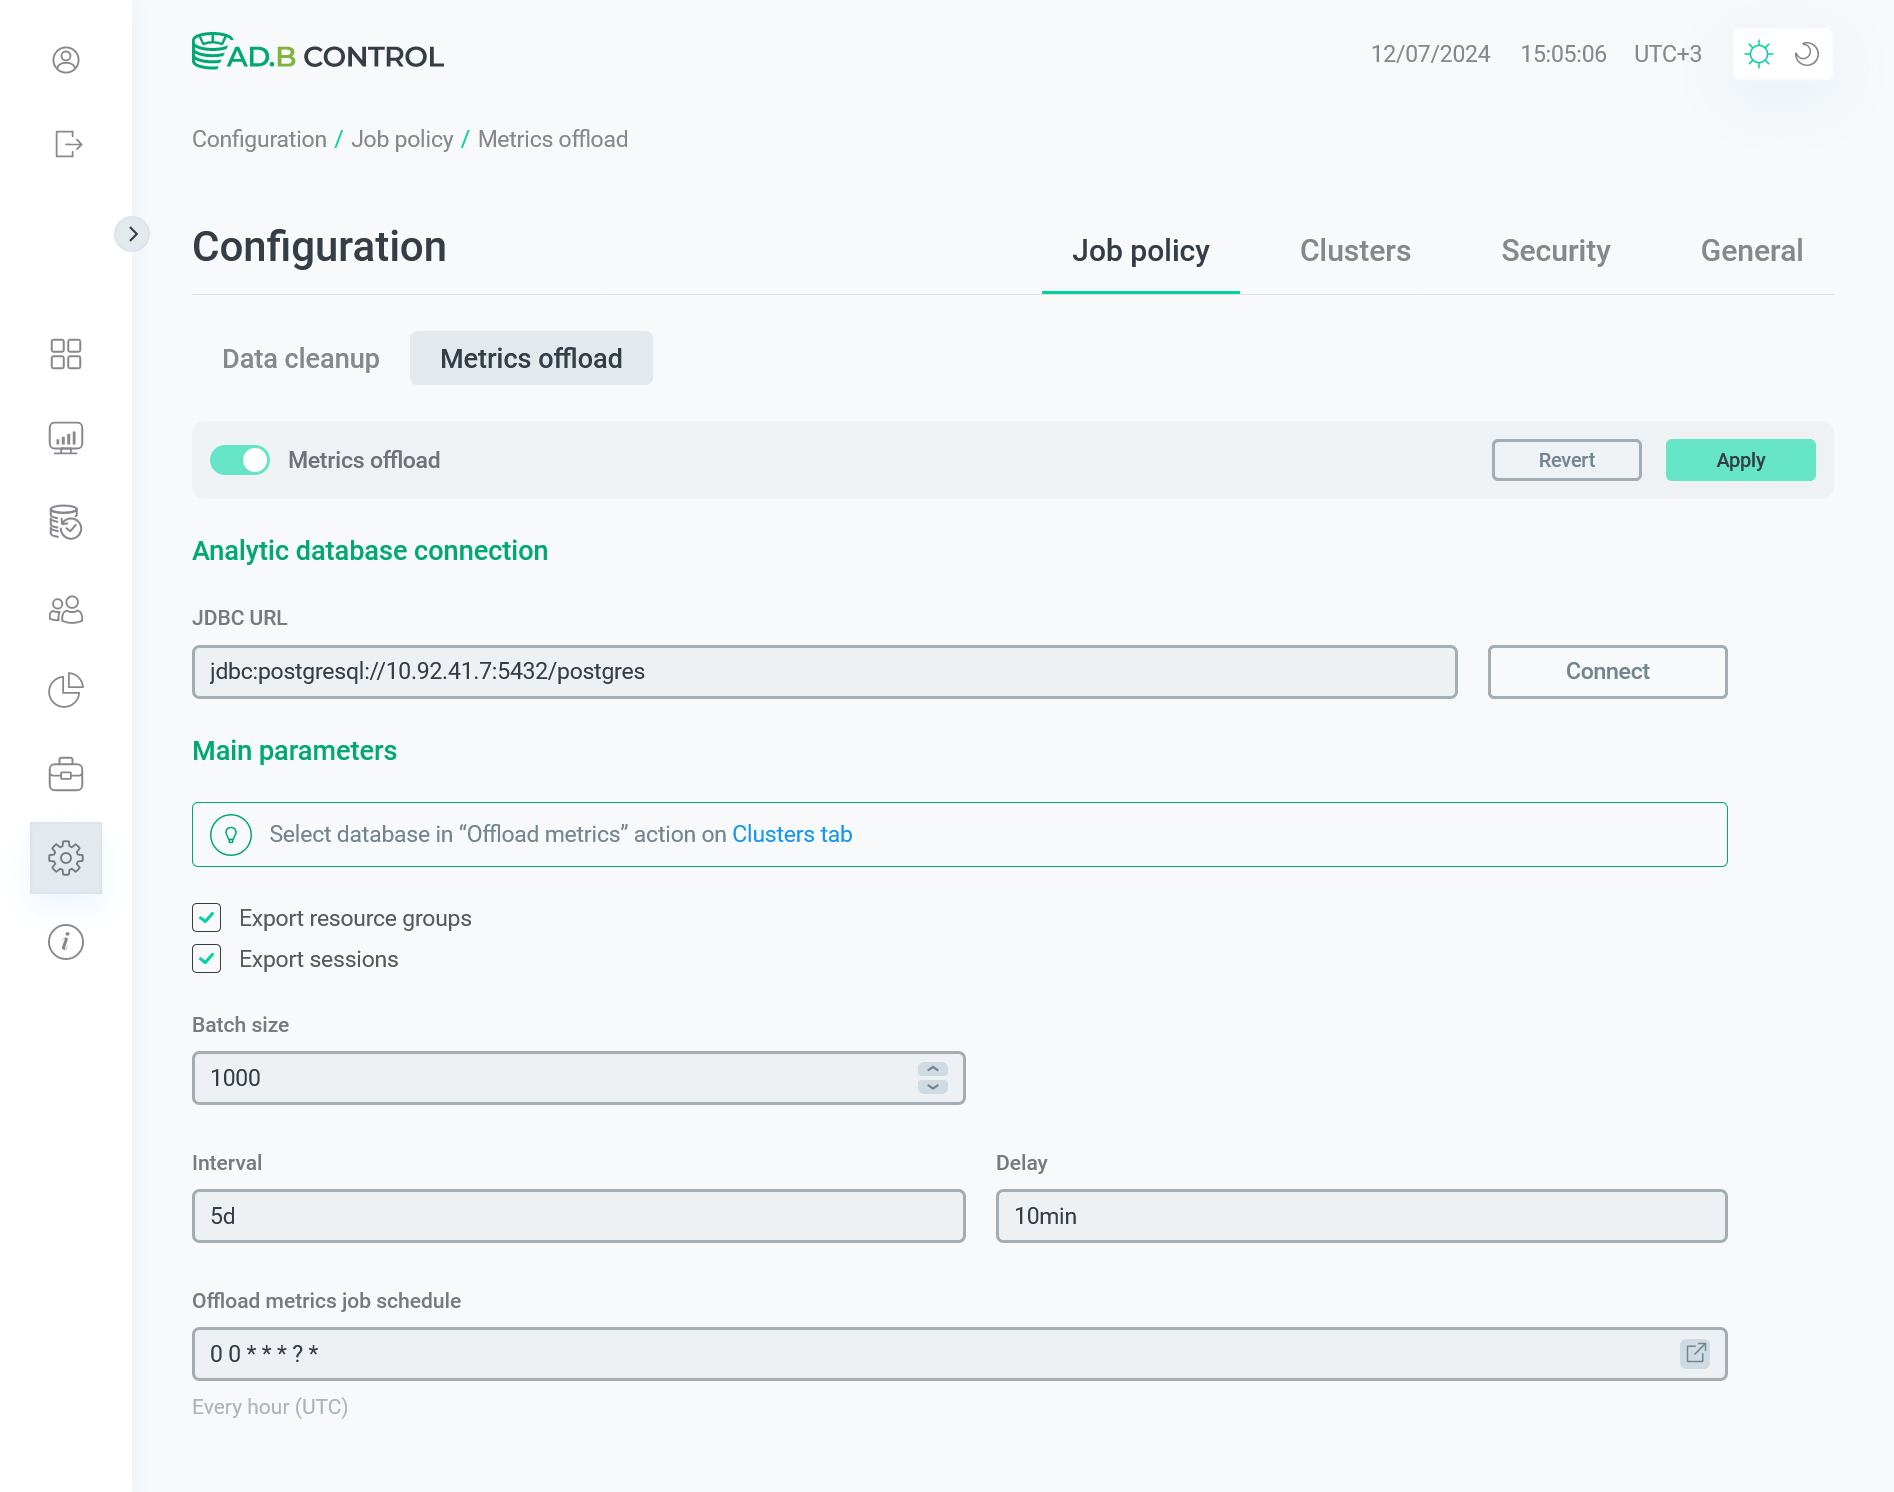Open the dashboard grid icon
The image size is (1894, 1492).
click(66, 354)
